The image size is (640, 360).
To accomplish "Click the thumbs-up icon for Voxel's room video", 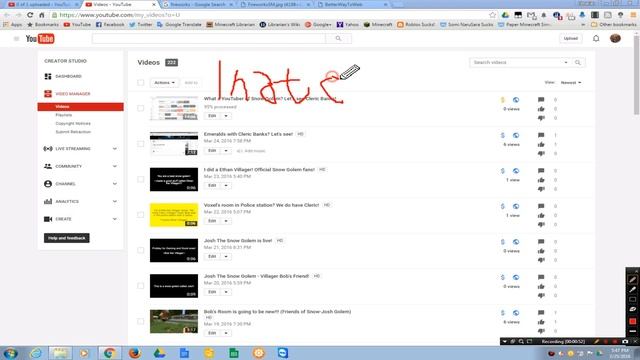I will coord(541,216).
